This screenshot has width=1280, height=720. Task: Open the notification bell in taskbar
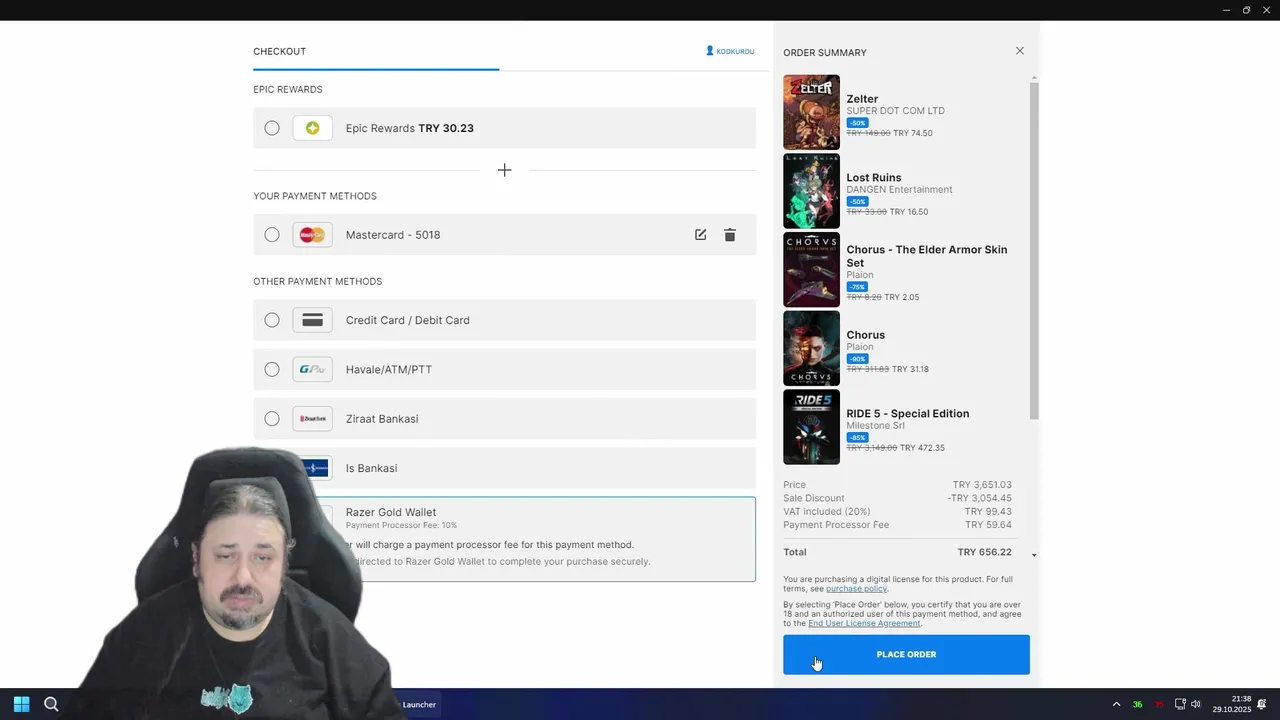tap(1262, 704)
